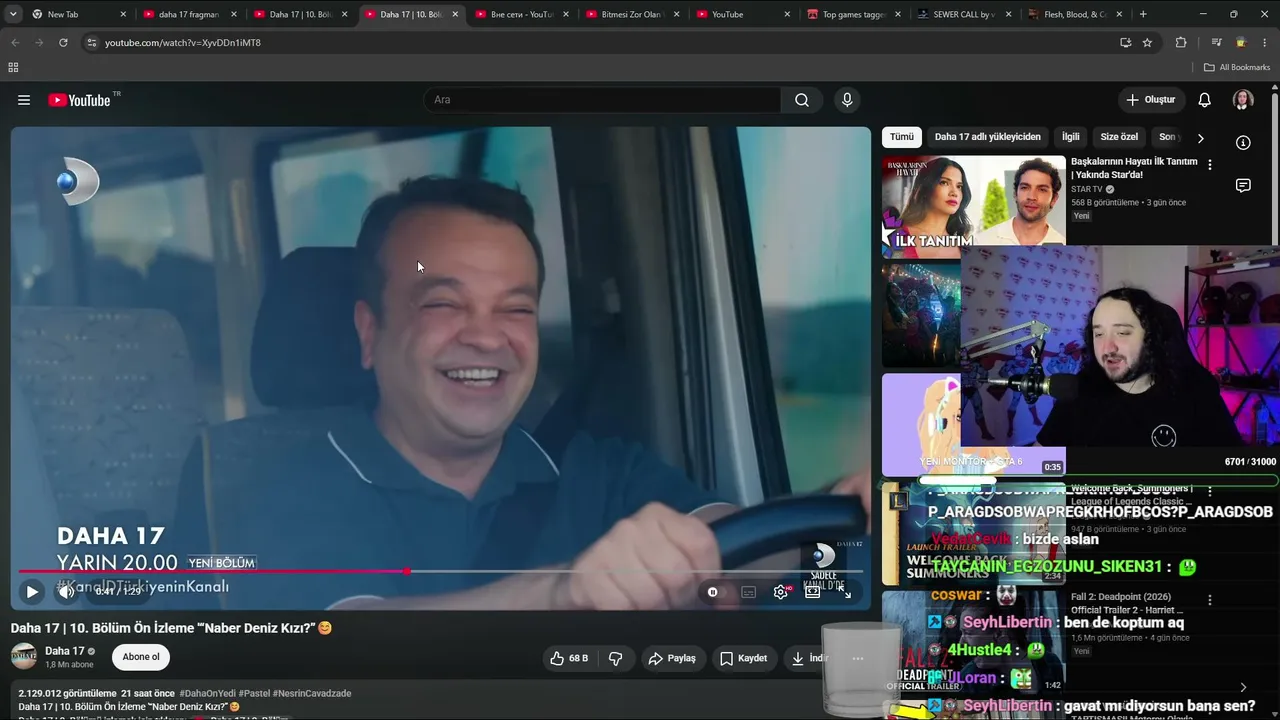Go back in browser history
This screenshot has height=720, width=1280.
point(15,43)
